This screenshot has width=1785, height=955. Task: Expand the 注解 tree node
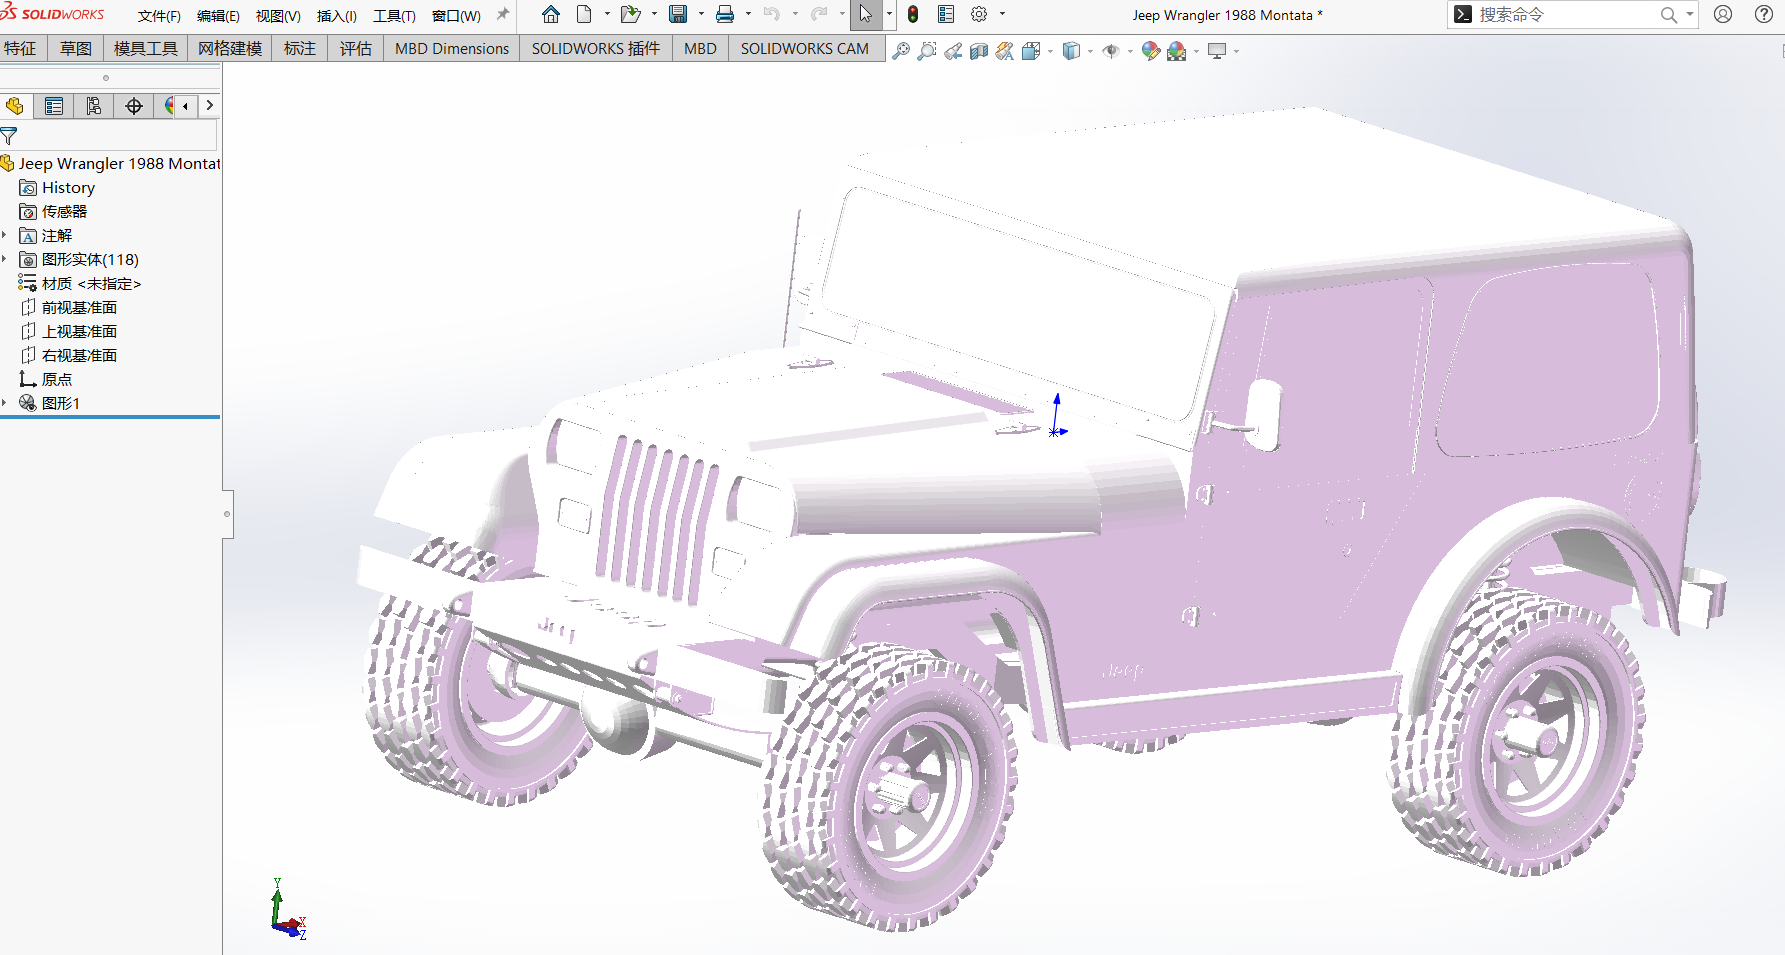tap(5, 235)
